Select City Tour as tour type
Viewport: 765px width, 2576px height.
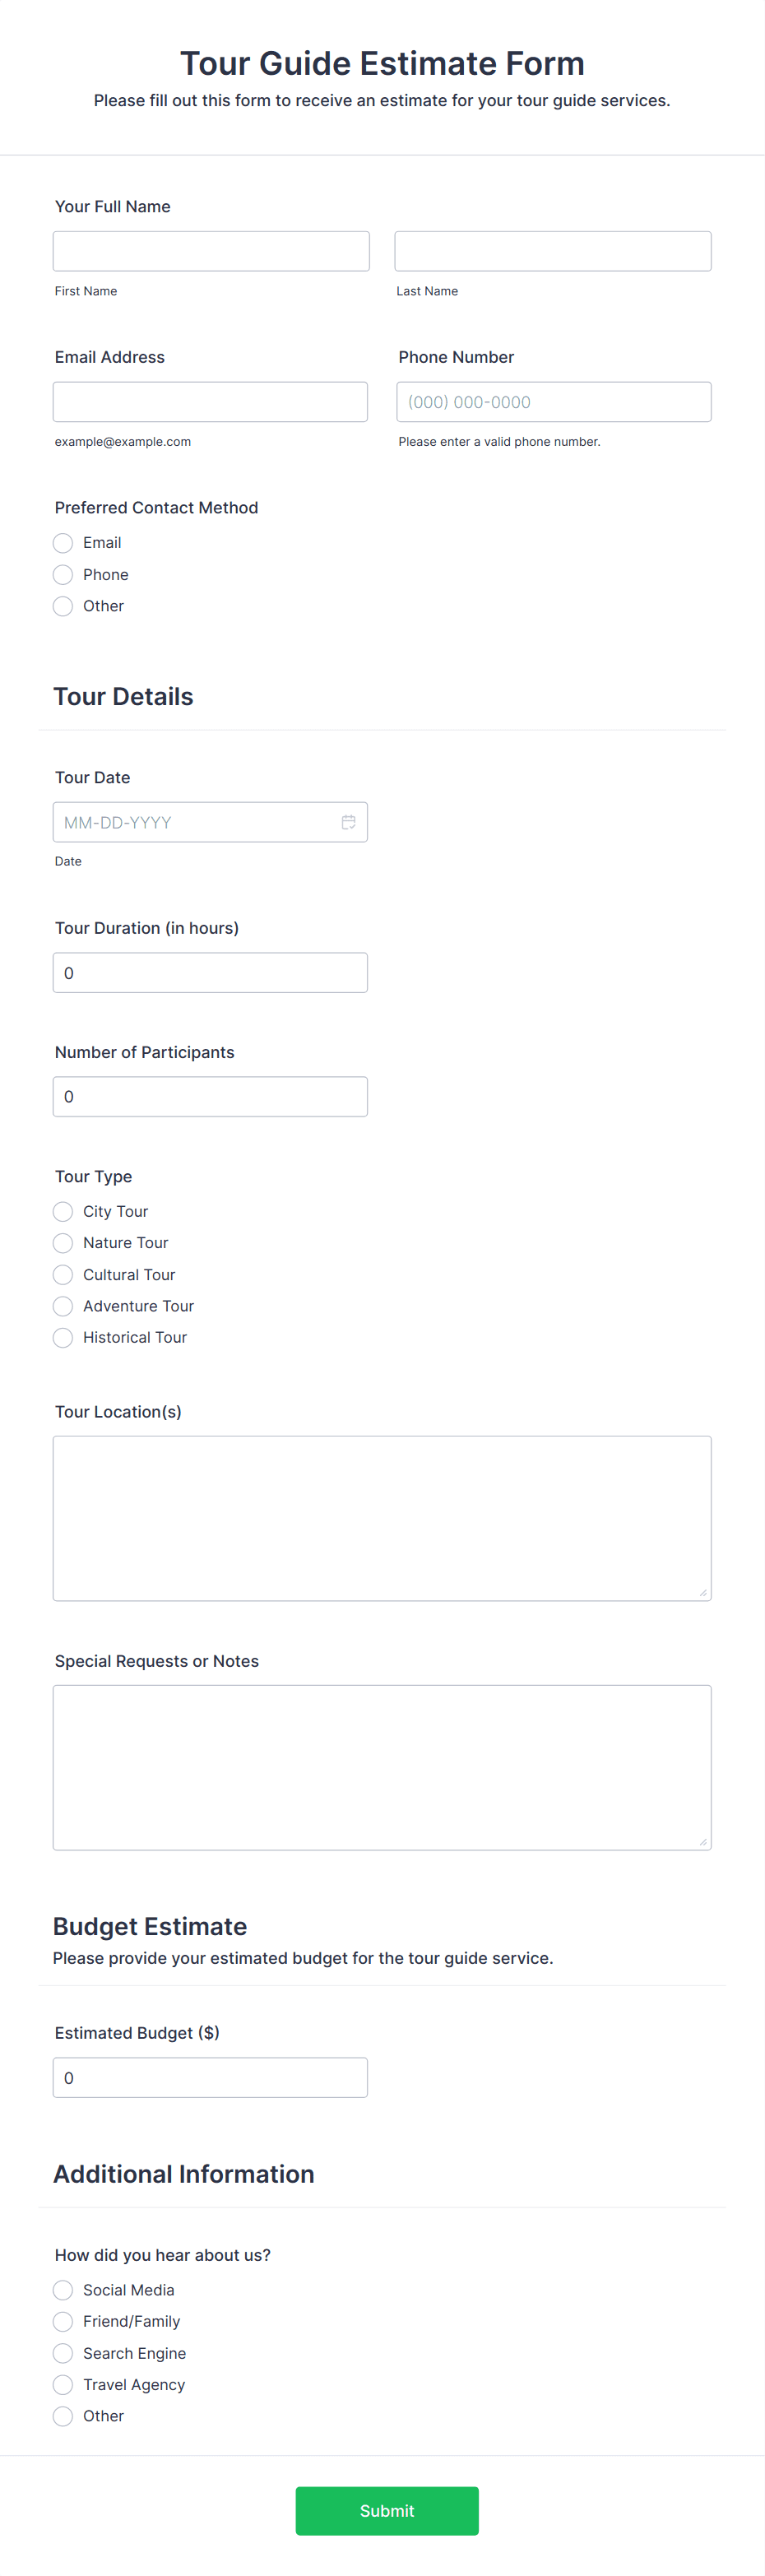[x=62, y=1211]
